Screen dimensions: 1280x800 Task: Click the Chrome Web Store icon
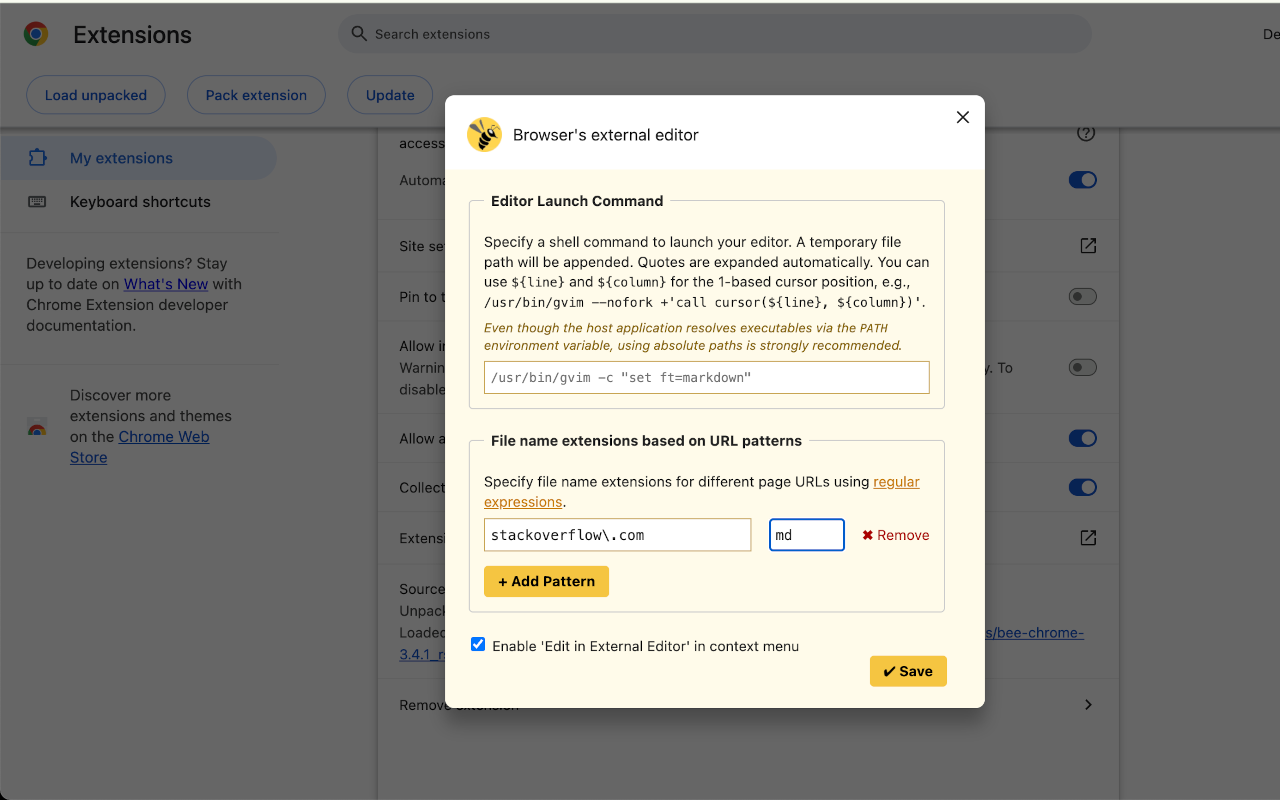click(37, 427)
